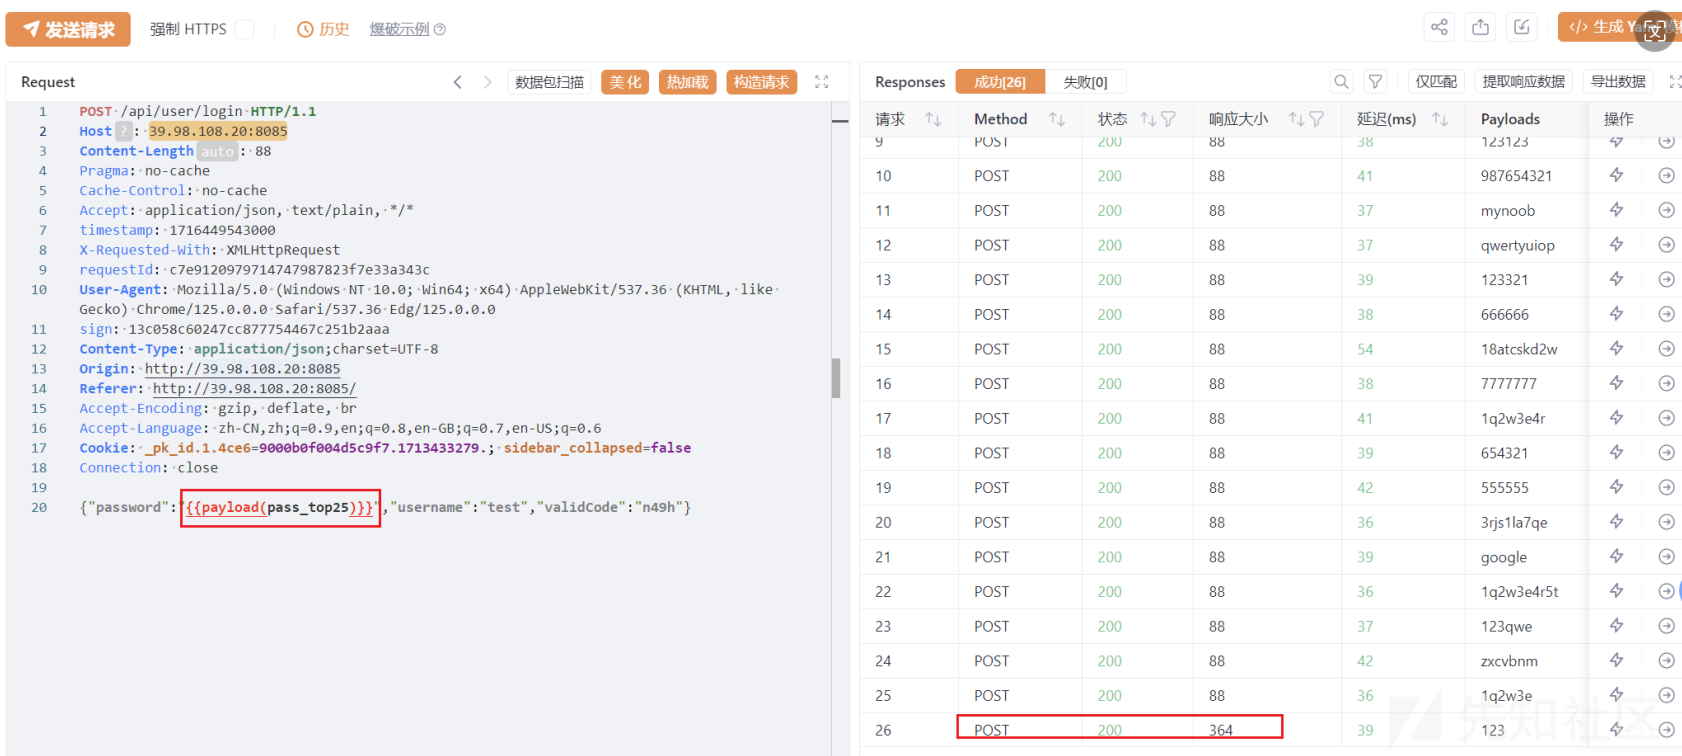This screenshot has height=756, width=1682.
Task: Open 状态 column filter dropdown
Action: pos(1168,119)
